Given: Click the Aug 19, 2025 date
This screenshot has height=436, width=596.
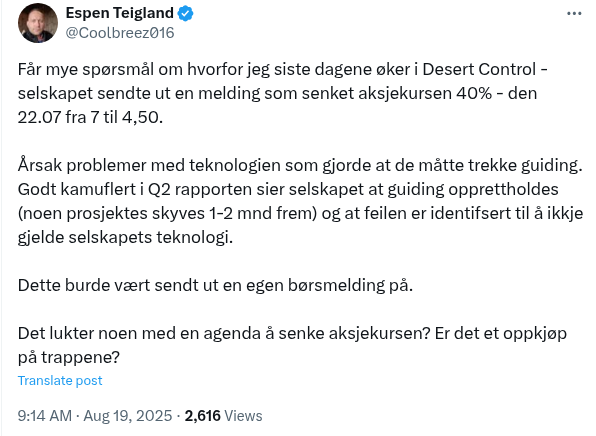Looking at the screenshot, I should click(x=128, y=416).
